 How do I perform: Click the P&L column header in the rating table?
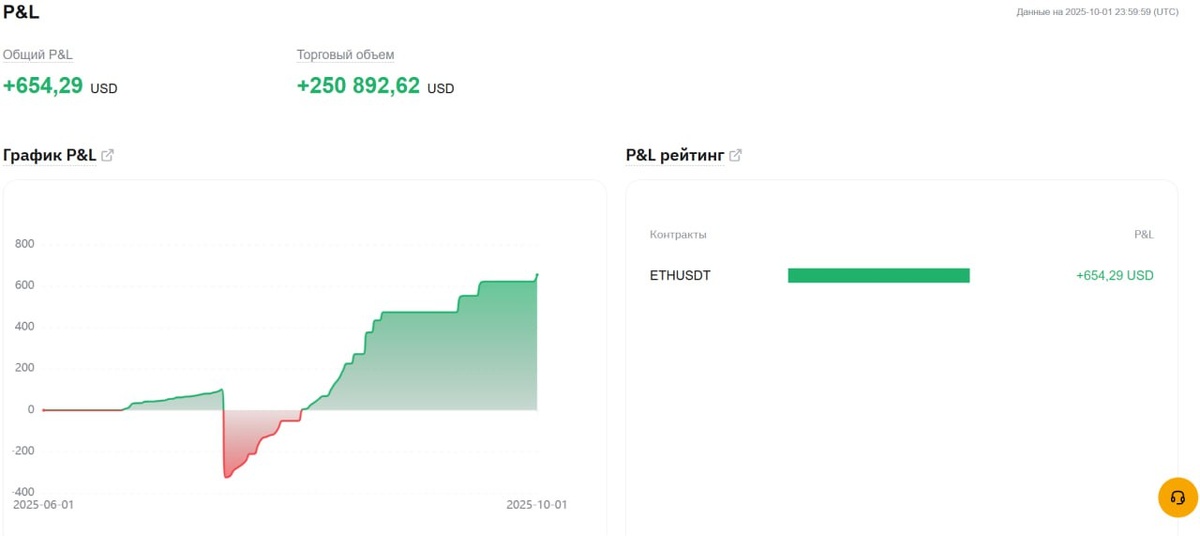pos(1143,234)
